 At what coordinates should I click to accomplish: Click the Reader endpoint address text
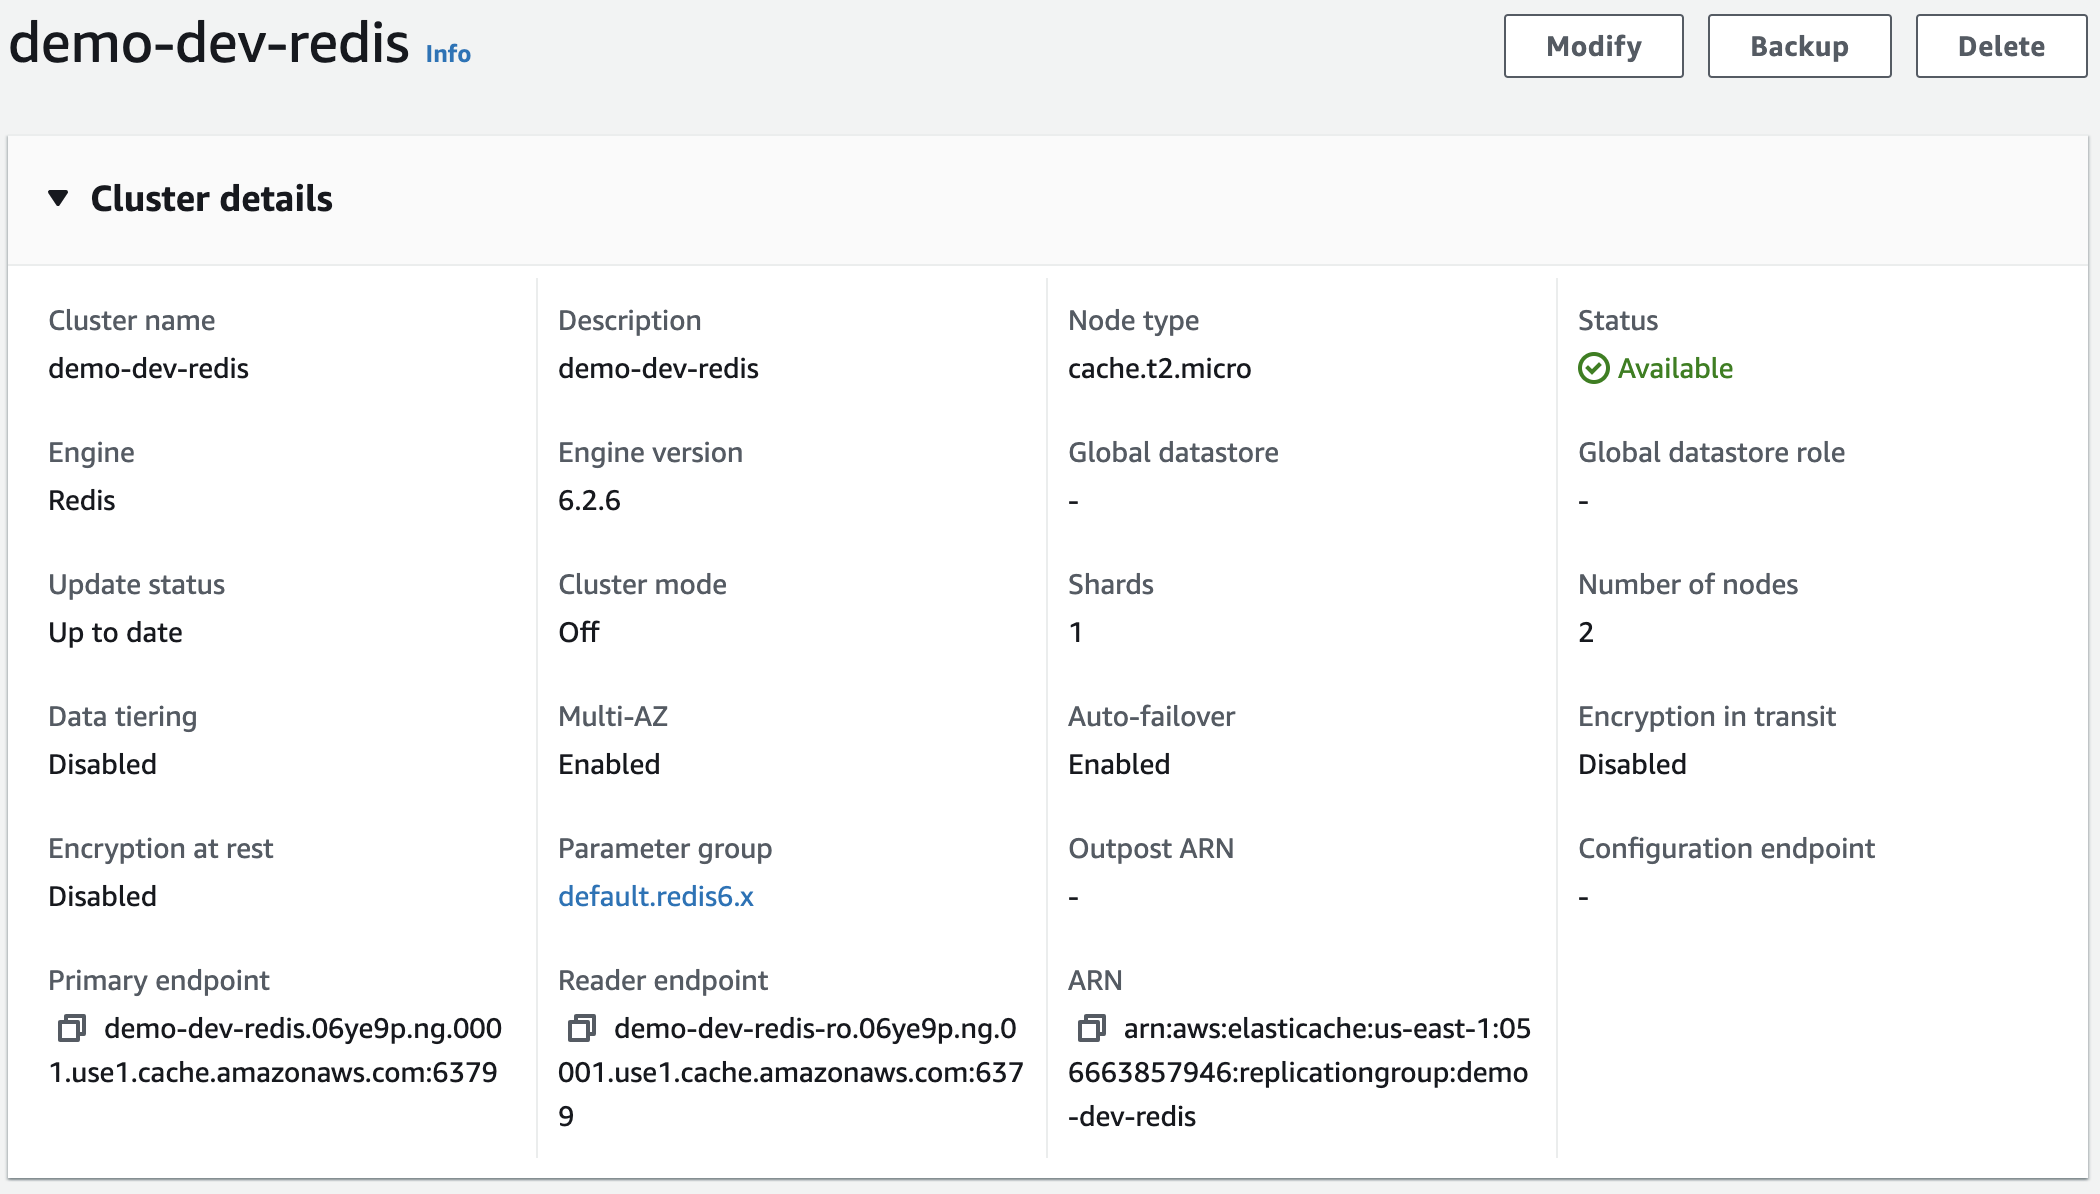coord(791,1072)
